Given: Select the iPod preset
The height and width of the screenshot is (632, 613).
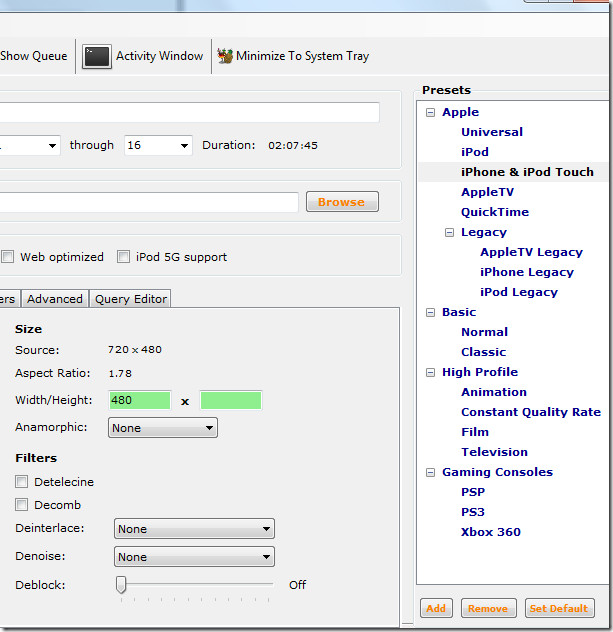Looking at the screenshot, I should pos(475,152).
